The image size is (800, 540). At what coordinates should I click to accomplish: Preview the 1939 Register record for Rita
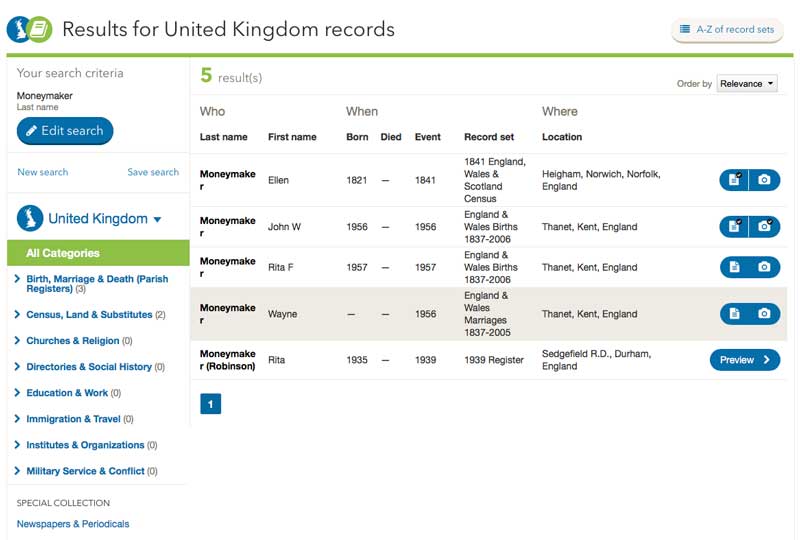click(x=745, y=360)
